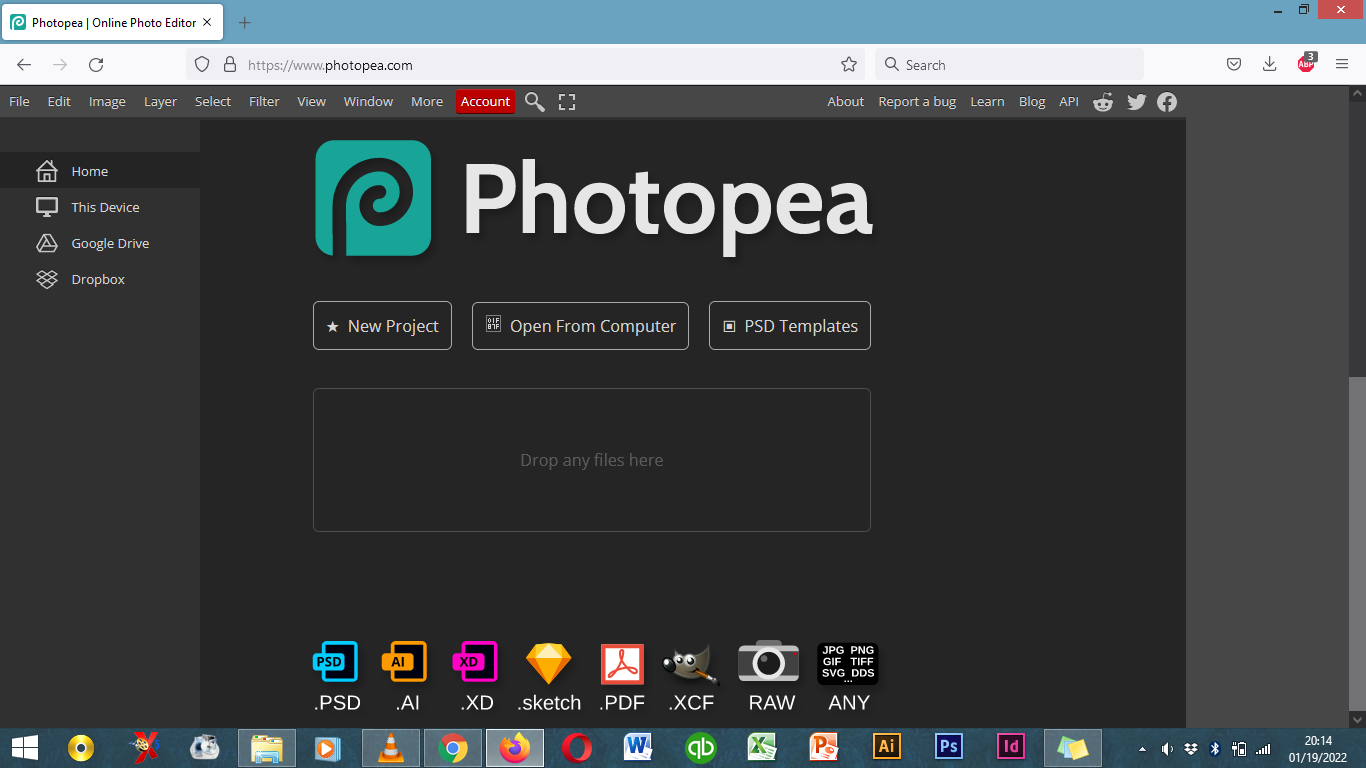Open a new browser tab
The width and height of the screenshot is (1366, 768).
[245, 22]
